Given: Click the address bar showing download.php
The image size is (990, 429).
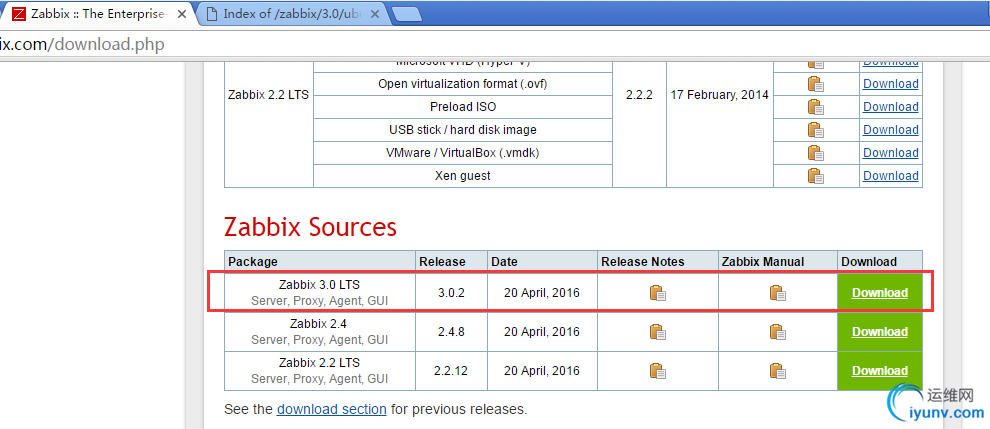Looking at the screenshot, I should pos(495,45).
